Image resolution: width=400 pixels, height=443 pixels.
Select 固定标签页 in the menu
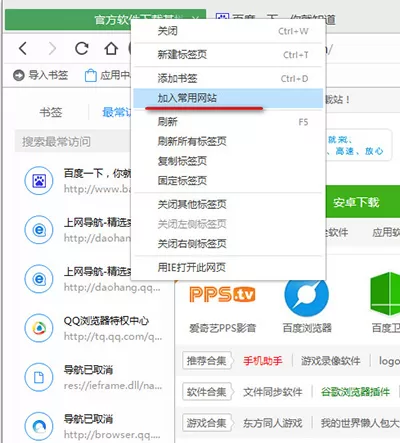[229, 181]
